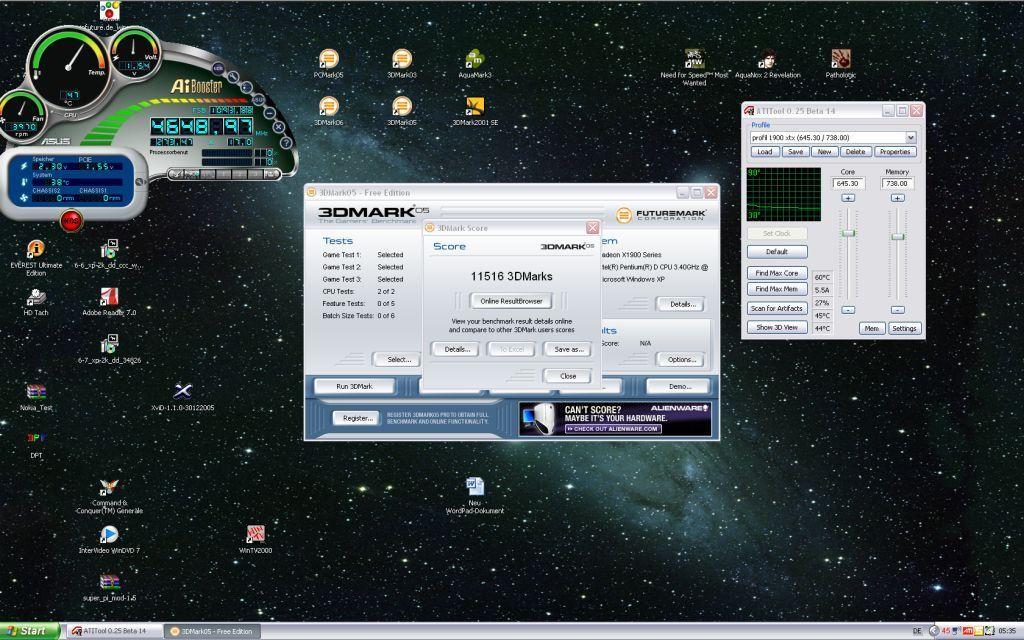Click the Options button in 3DMark05
Screen dimensions: 1024x640
click(681, 360)
